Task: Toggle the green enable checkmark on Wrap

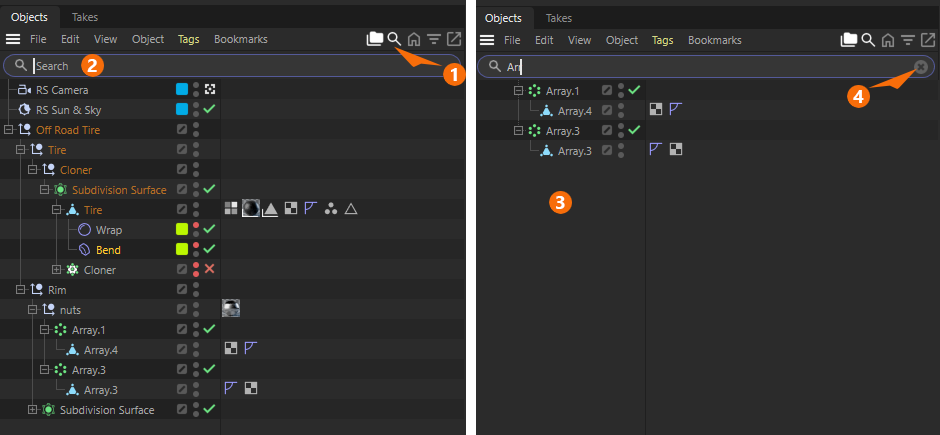Action: 209,229
